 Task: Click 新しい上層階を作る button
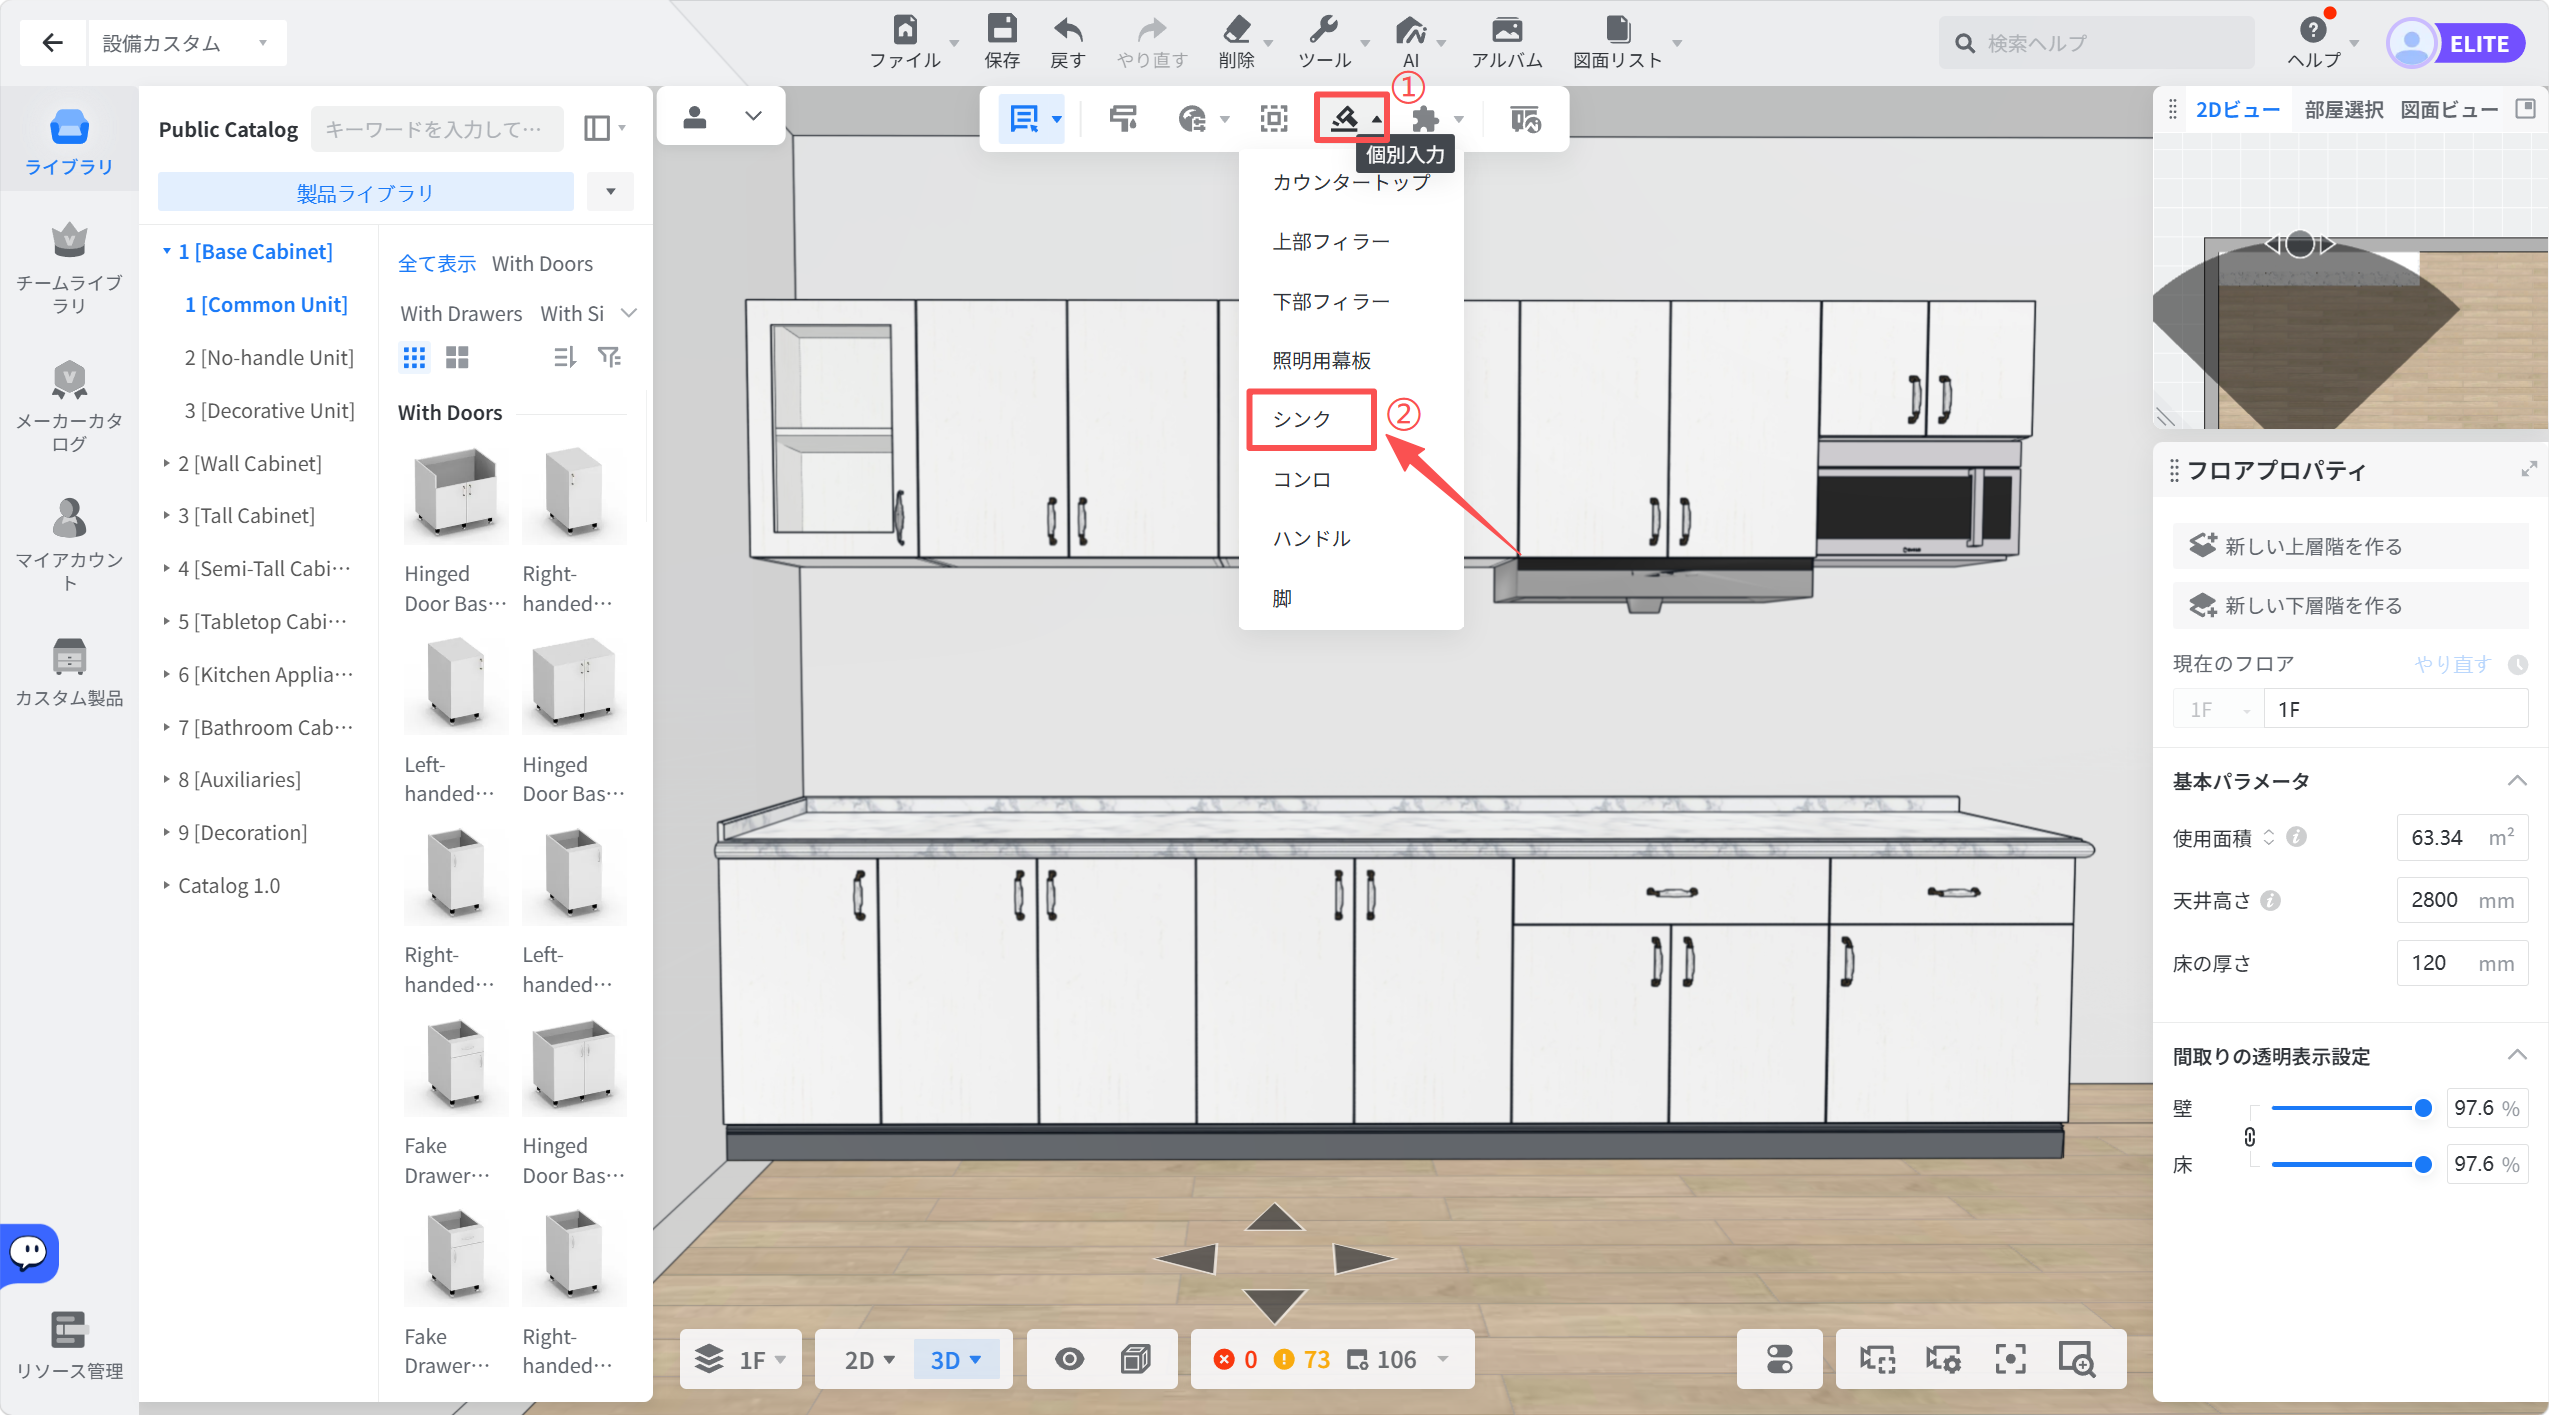pos(2350,546)
